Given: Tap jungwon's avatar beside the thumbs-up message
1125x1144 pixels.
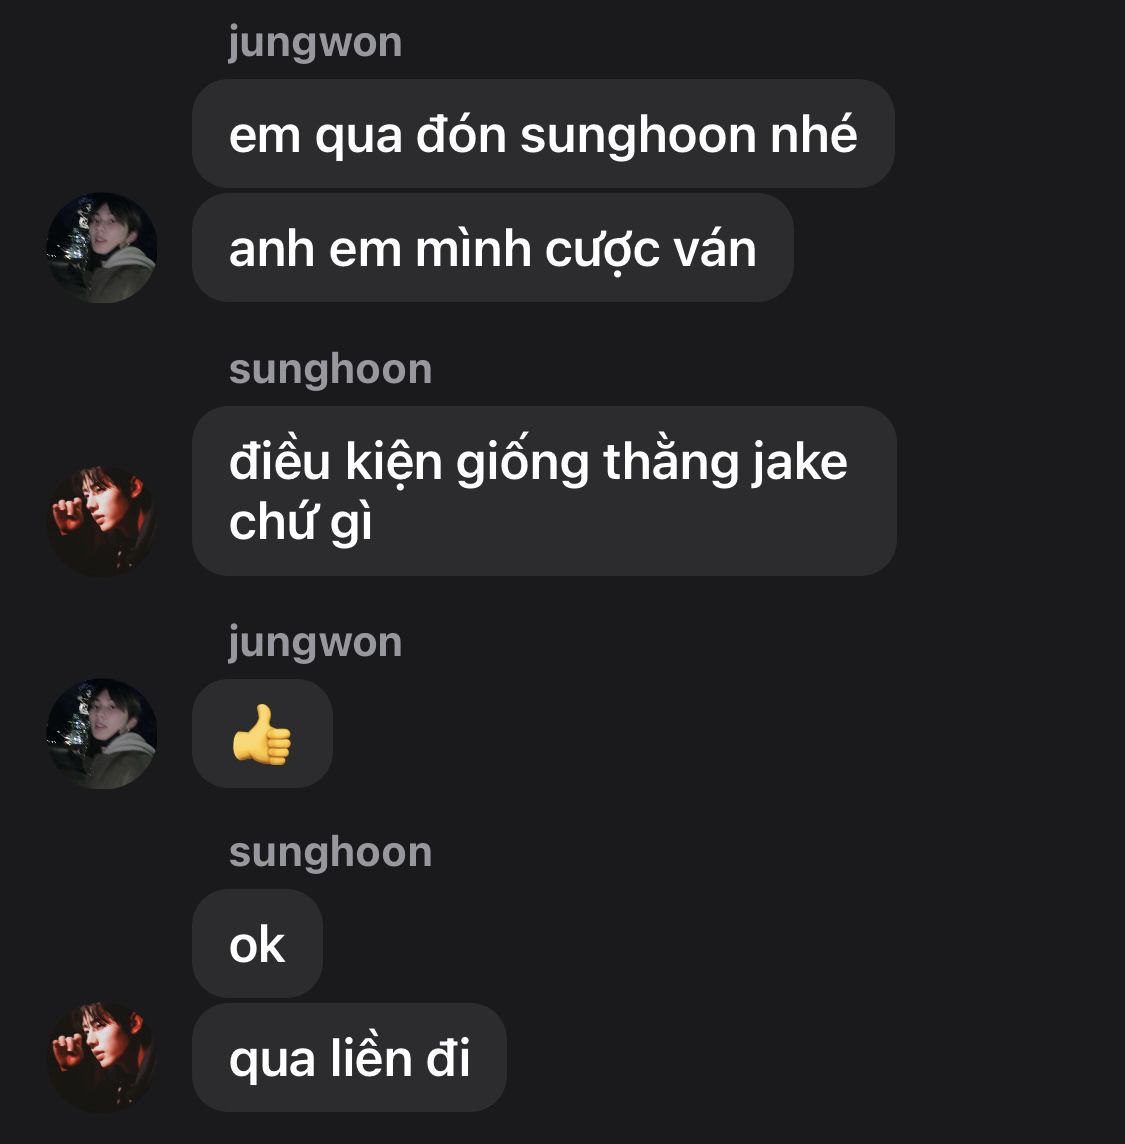Looking at the screenshot, I should 101,733.
